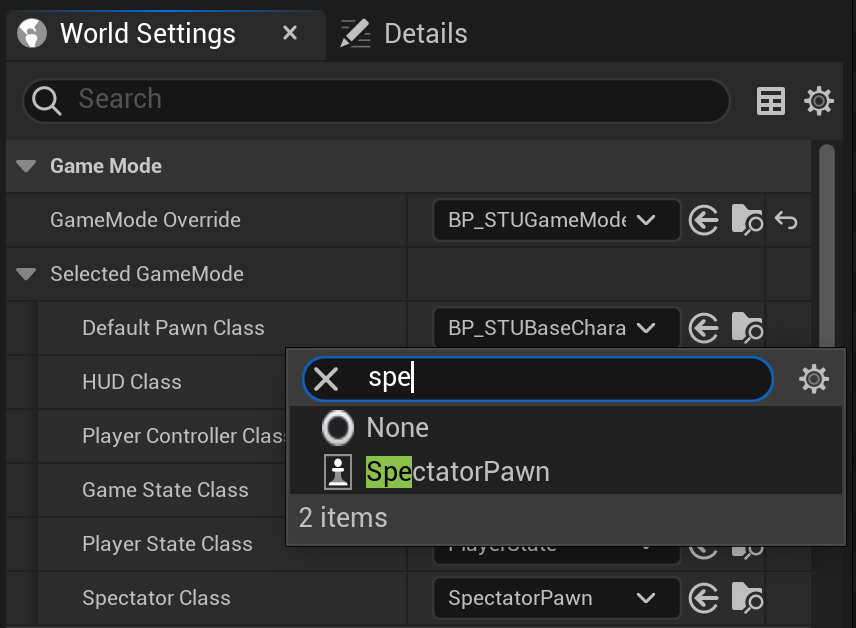856x628 pixels.
Task: Use selected asset for Spectator Class
Action: 703,598
